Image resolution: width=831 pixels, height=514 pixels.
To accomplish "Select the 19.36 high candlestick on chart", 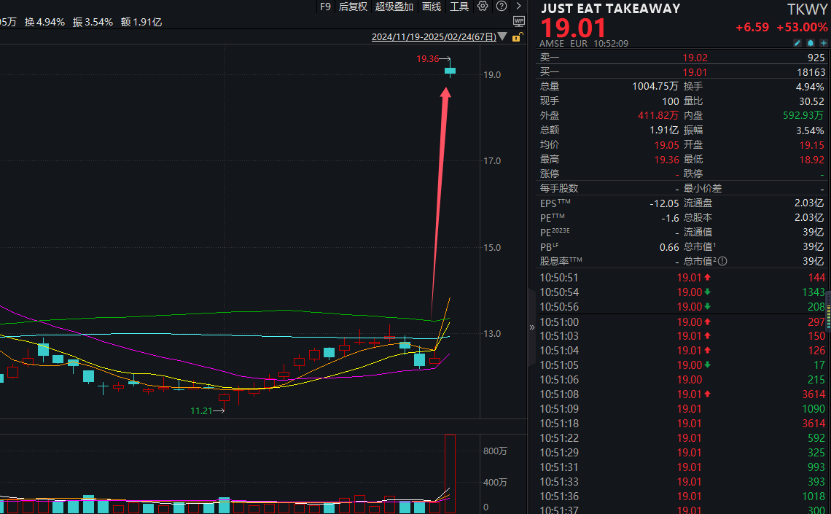I will 450,70.
